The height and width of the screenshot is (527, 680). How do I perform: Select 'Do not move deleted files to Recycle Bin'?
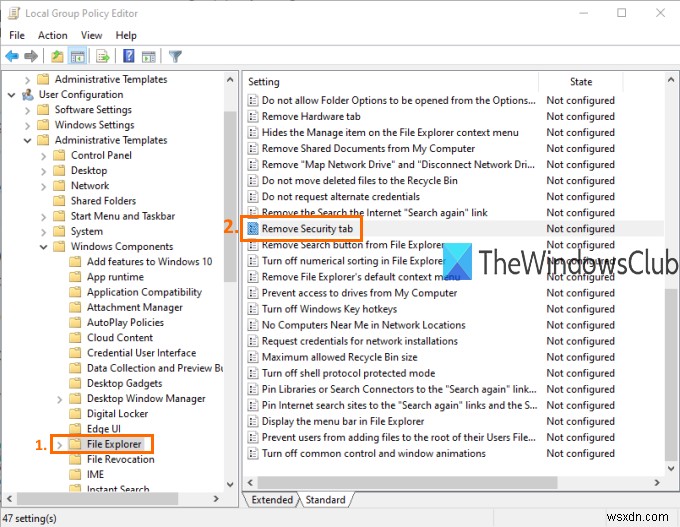[x=360, y=180]
